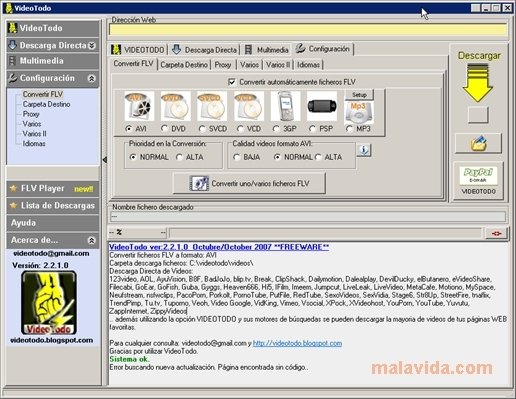Select the 3GP radio button

click(276, 128)
